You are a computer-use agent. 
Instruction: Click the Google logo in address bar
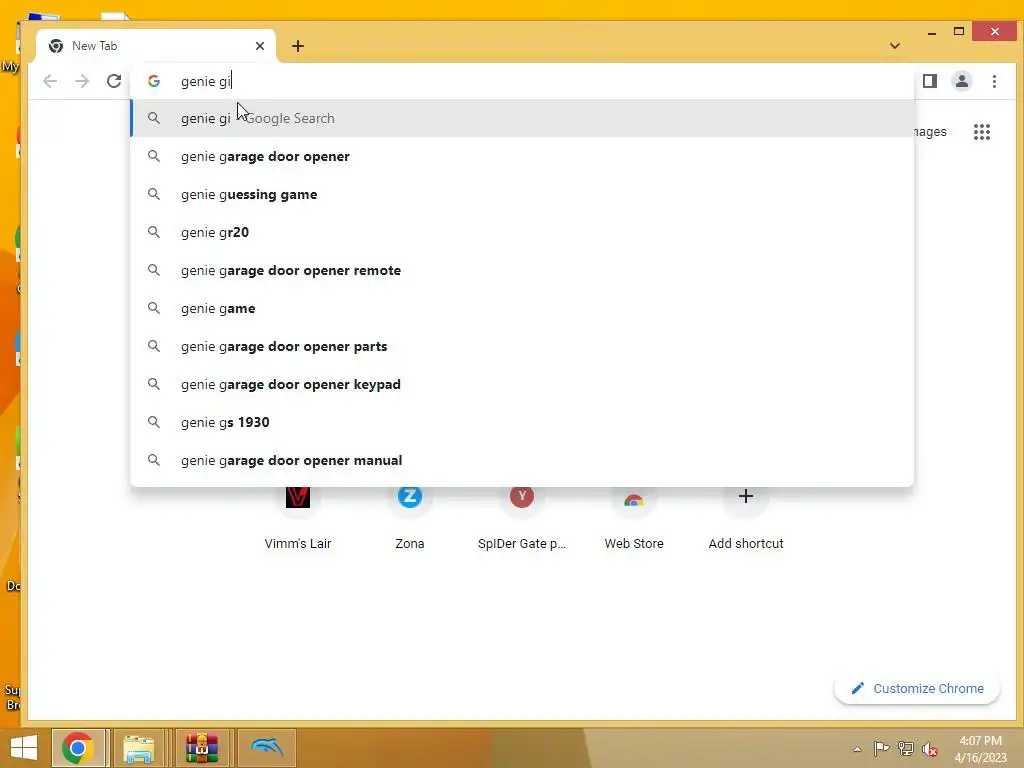(x=154, y=81)
